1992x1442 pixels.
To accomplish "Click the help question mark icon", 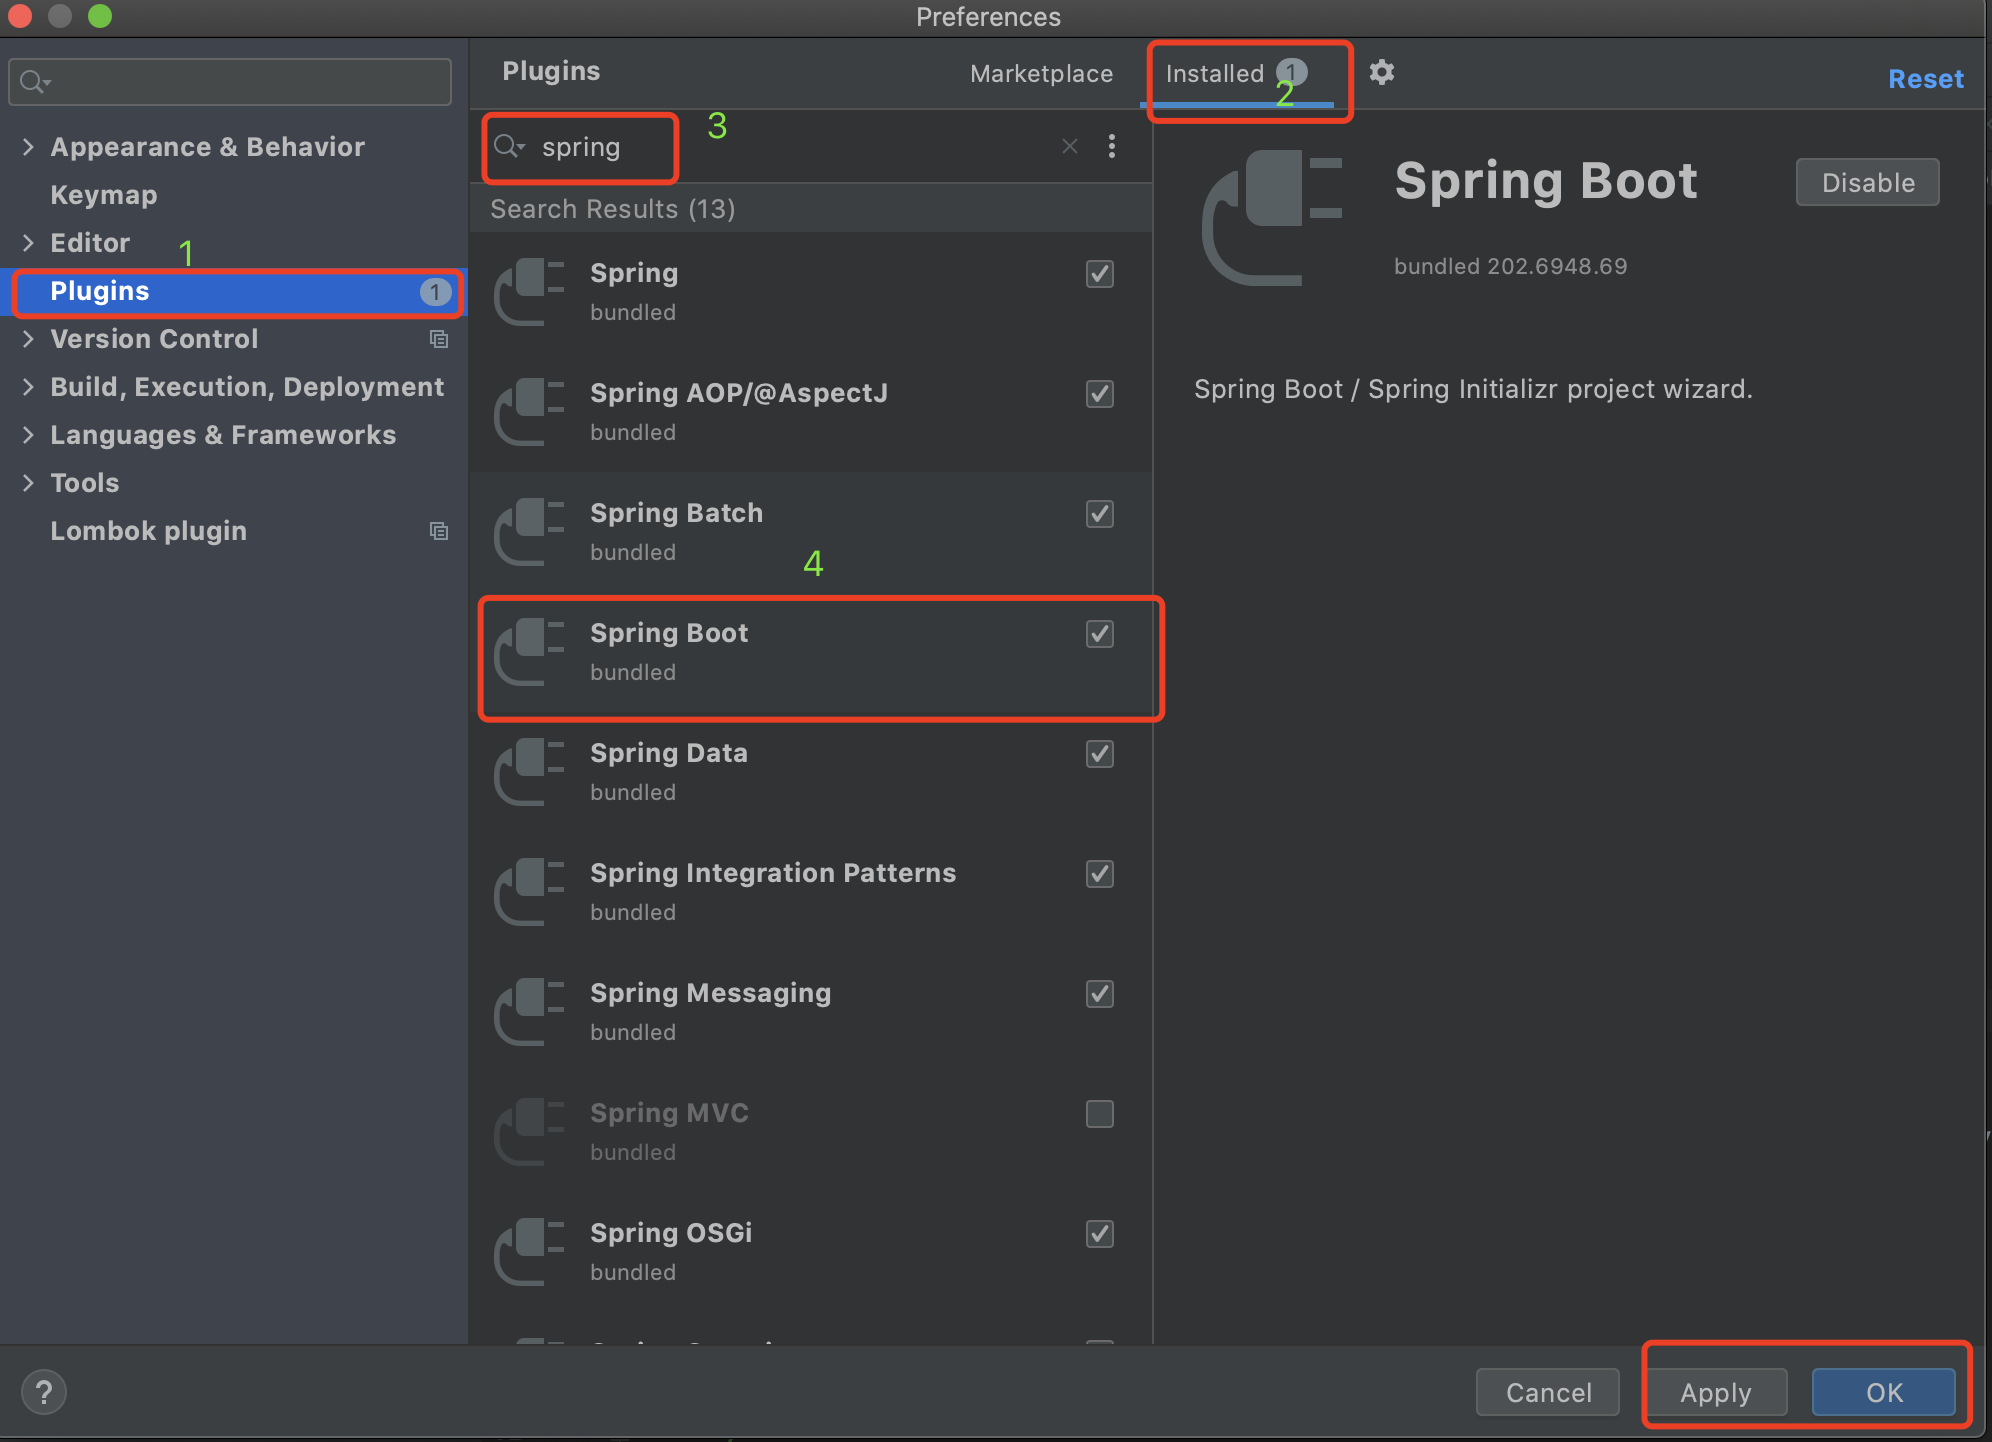I will [x=43, y=1391].
